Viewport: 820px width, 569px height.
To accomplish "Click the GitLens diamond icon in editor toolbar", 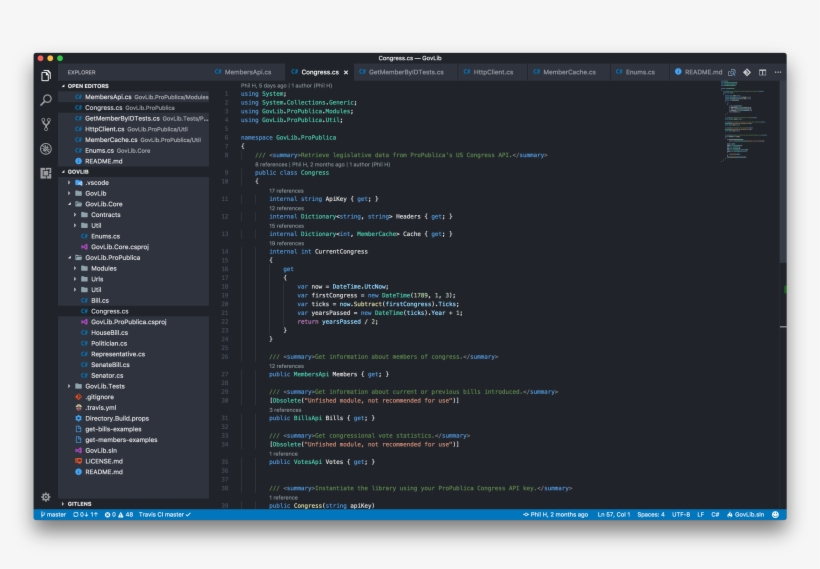I will [x=747, y=72].
